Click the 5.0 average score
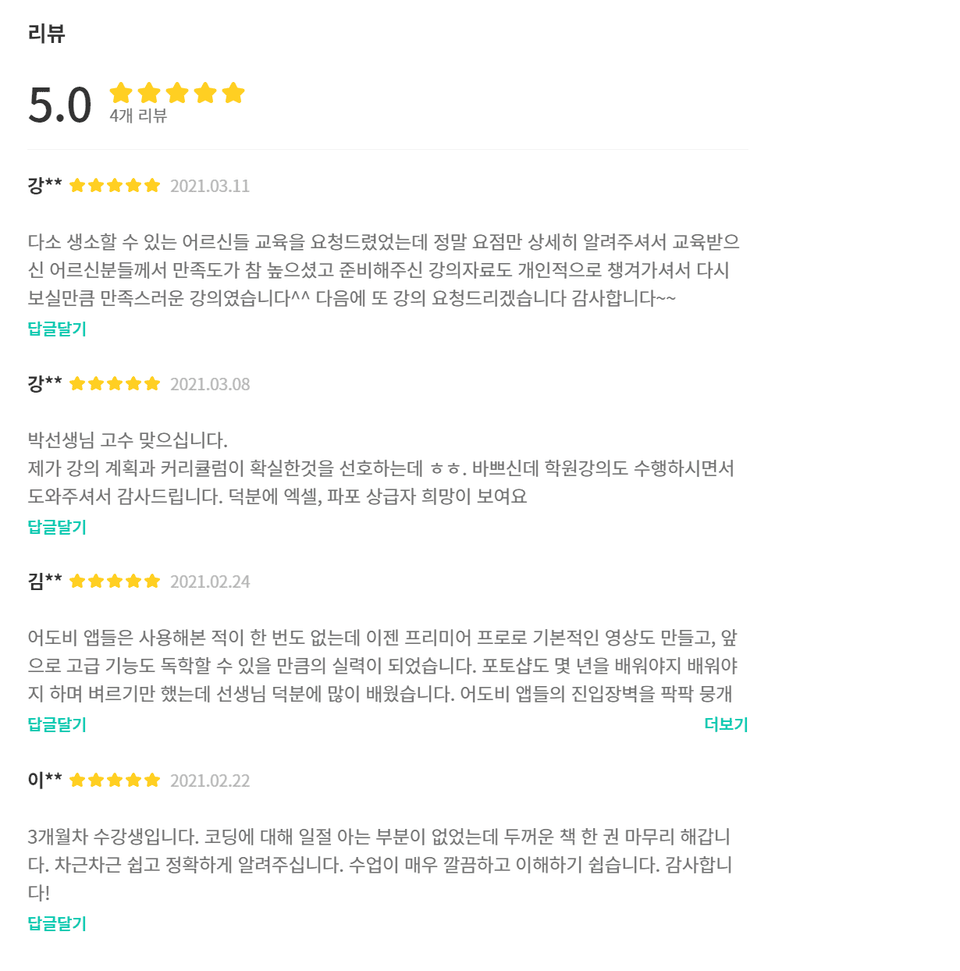The image size is (960, 971). [60, 105]
